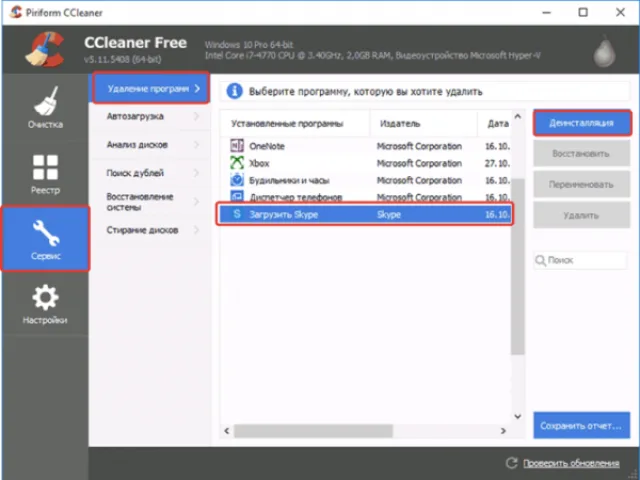640x480 pixels.
Task: Select the Сервис wrench section
Action: (45, 239)
